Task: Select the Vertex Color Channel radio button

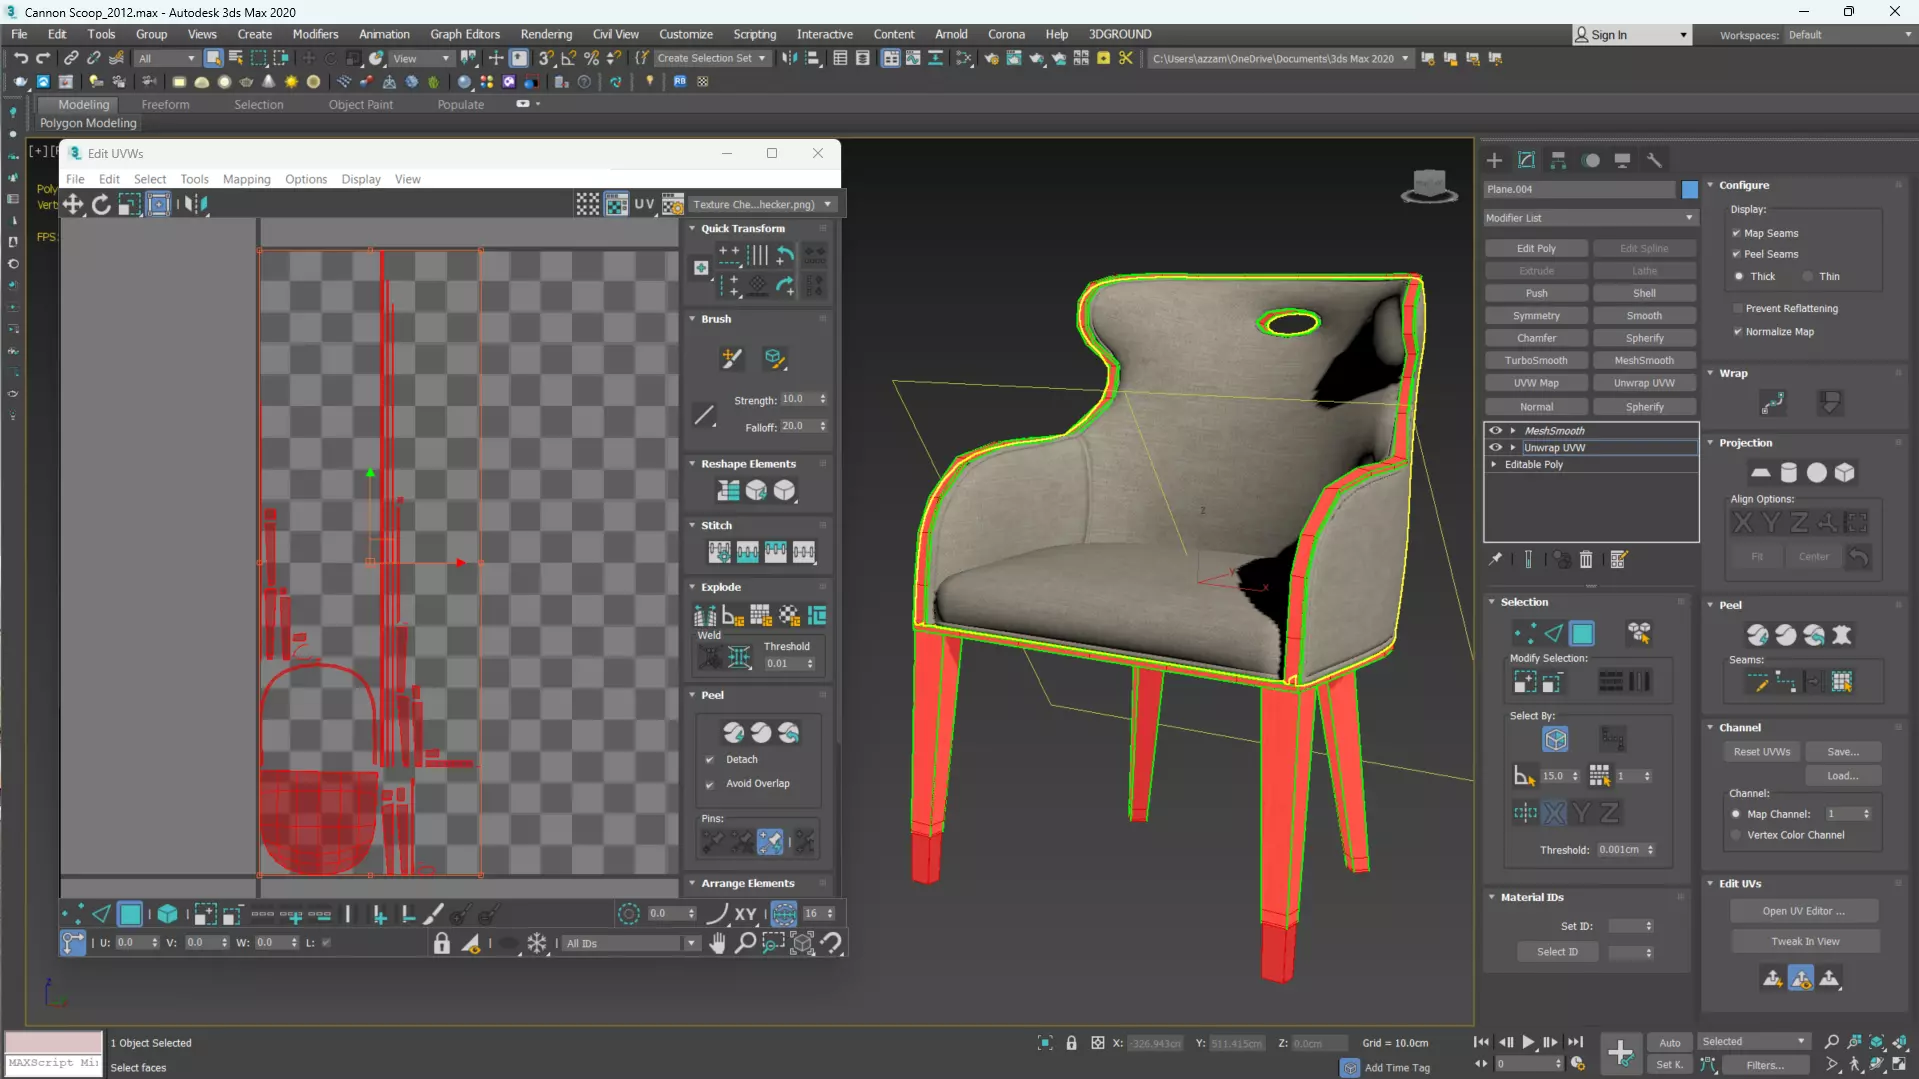Action: (x=1736, y=835)
